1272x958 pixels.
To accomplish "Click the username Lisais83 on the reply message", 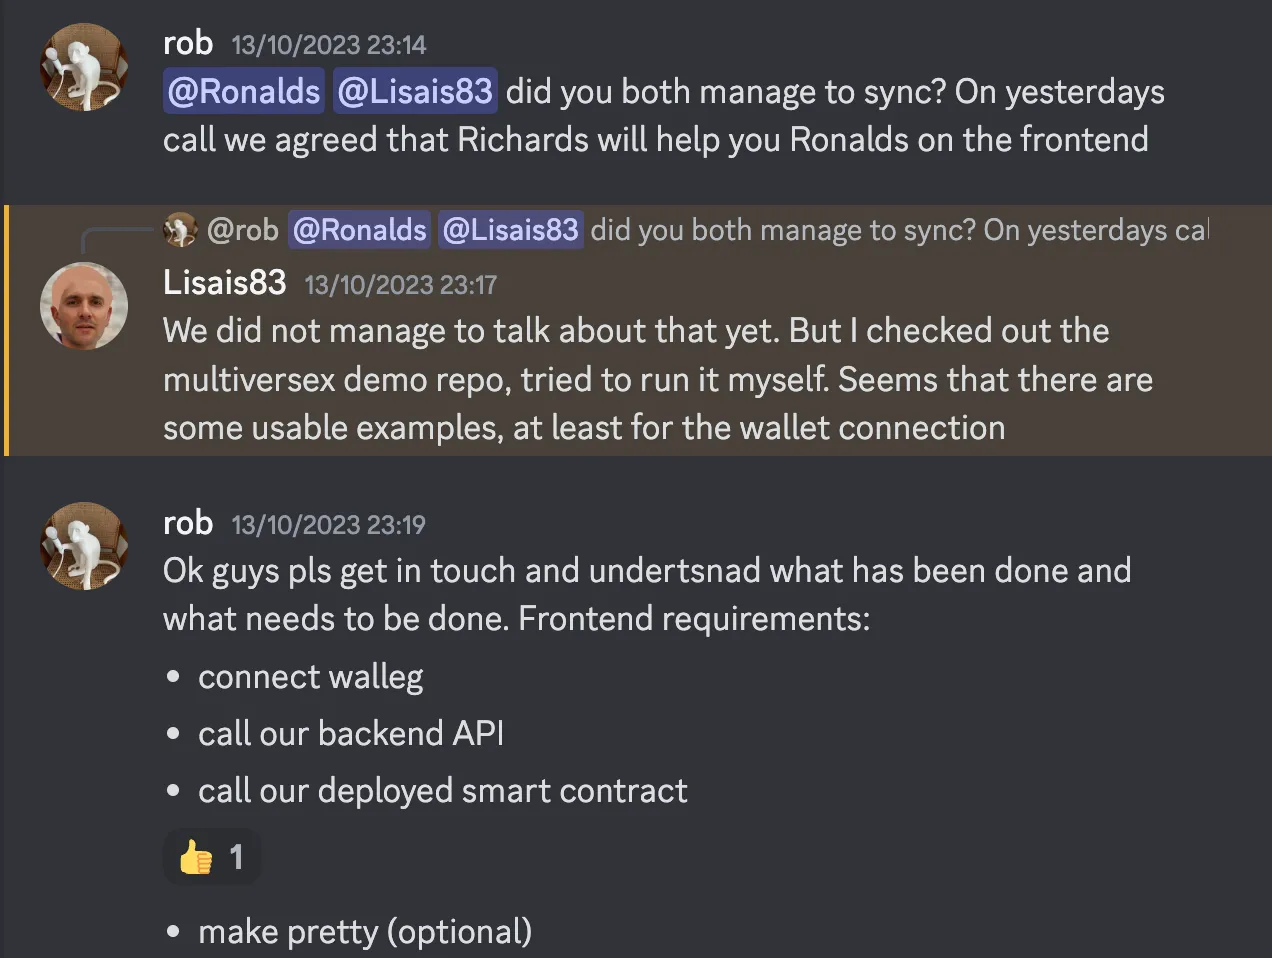I will tap(224, 282).
